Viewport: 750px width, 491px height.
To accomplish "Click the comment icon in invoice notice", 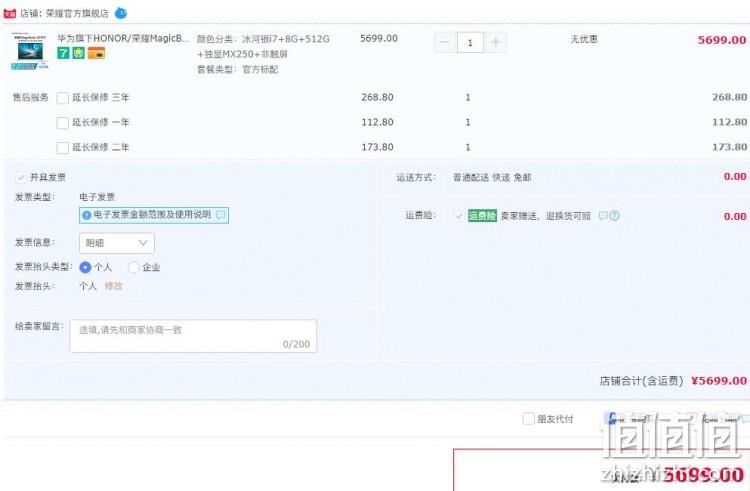I will (221, 215).
